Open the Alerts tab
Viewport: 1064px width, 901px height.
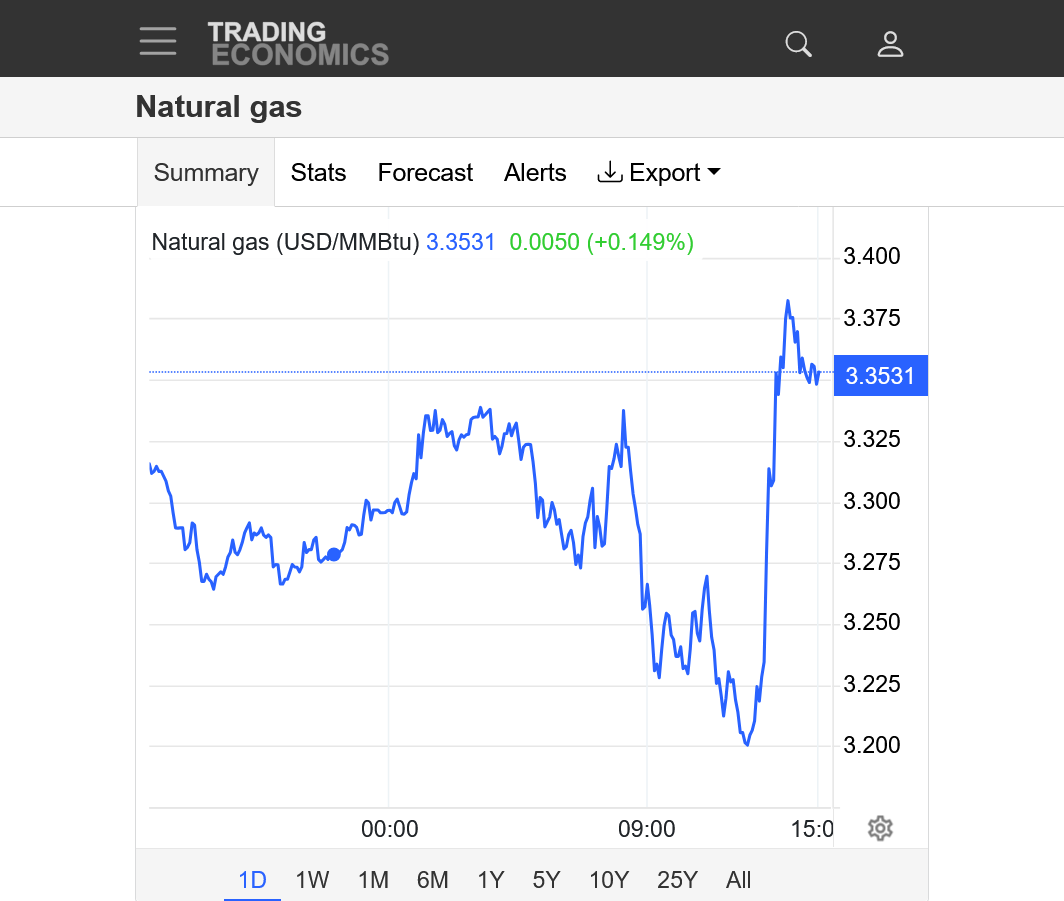pyautogui.click(x=535, y=173)
